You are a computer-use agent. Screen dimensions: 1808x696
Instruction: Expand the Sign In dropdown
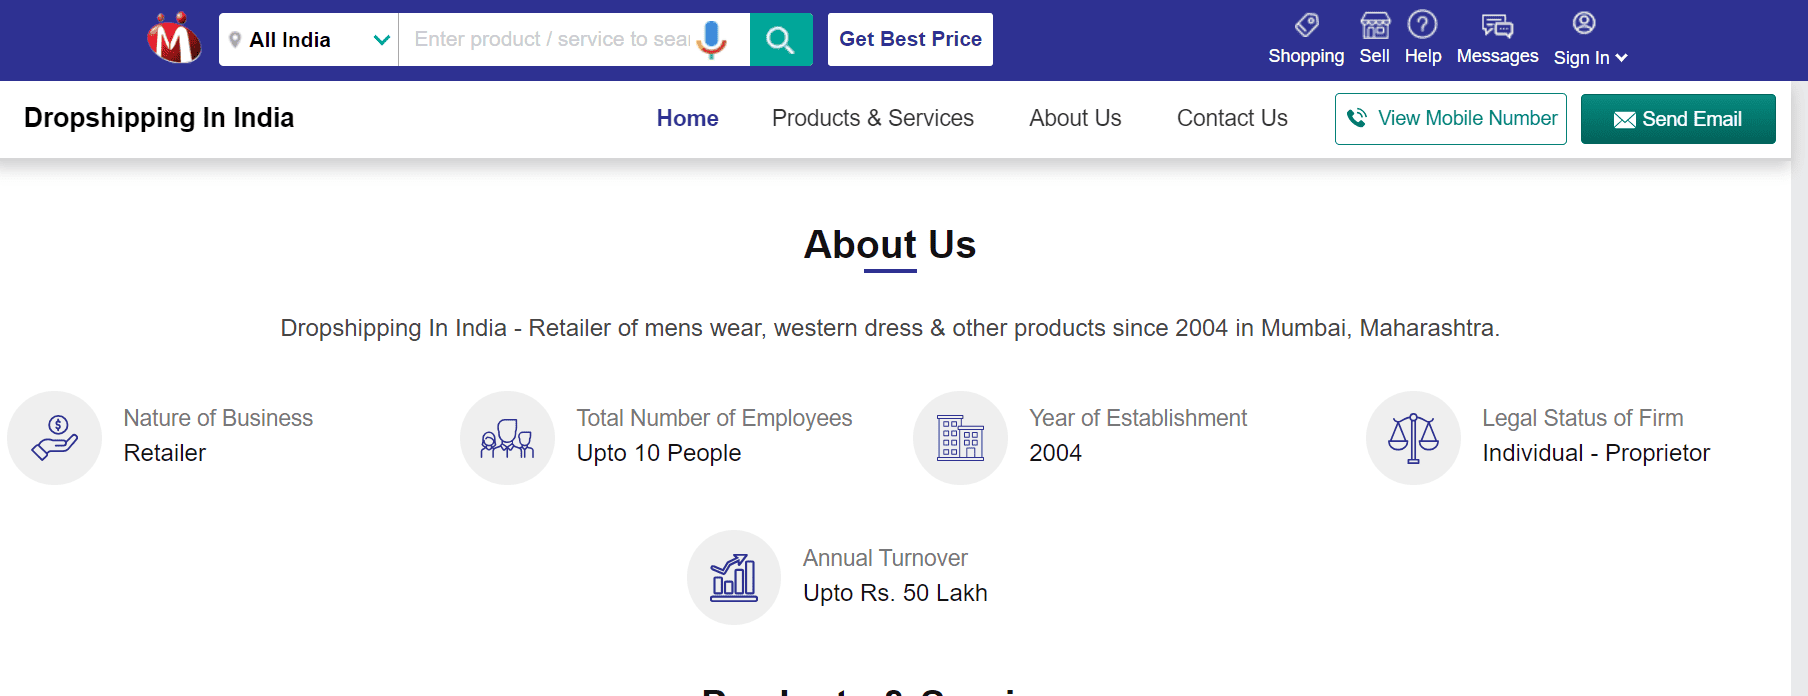[1590, 57]
